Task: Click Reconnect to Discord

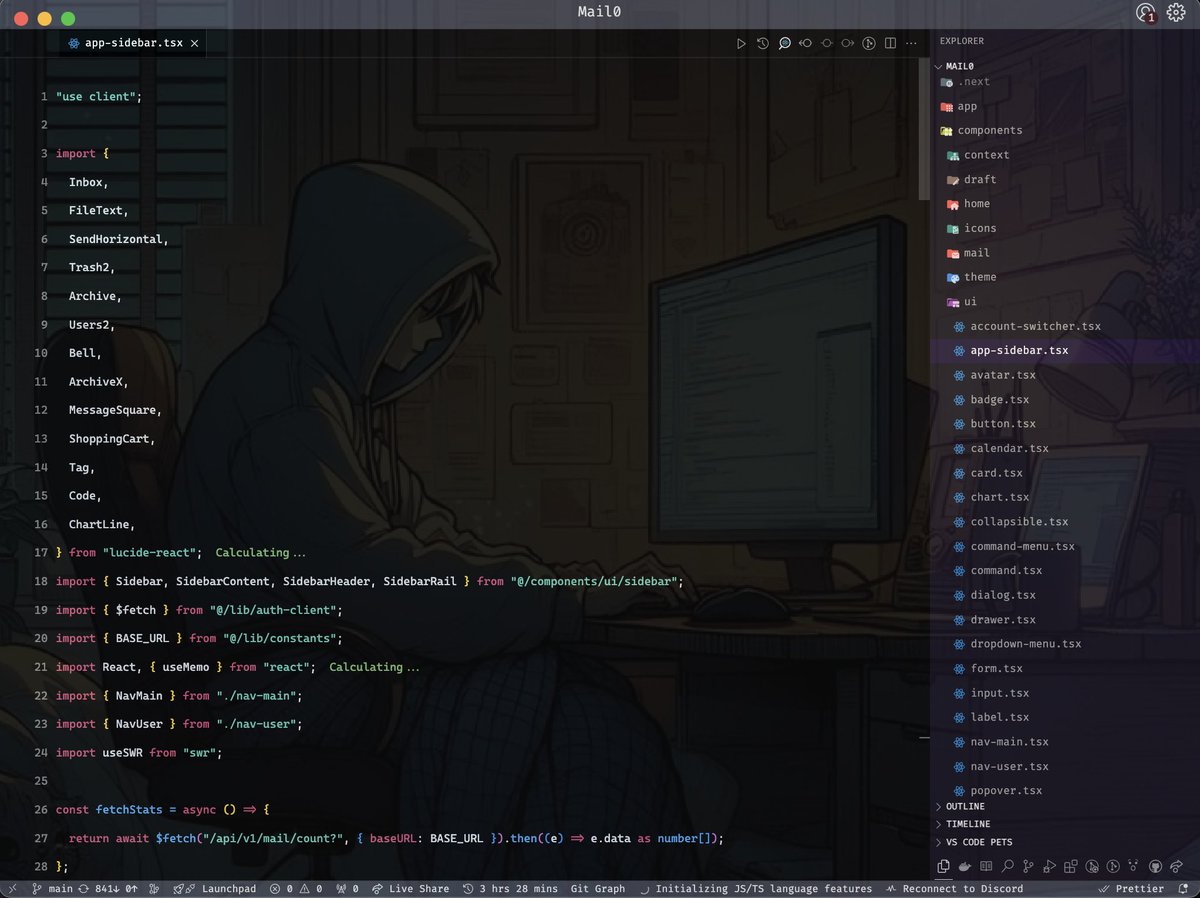Action: point(954,888)
